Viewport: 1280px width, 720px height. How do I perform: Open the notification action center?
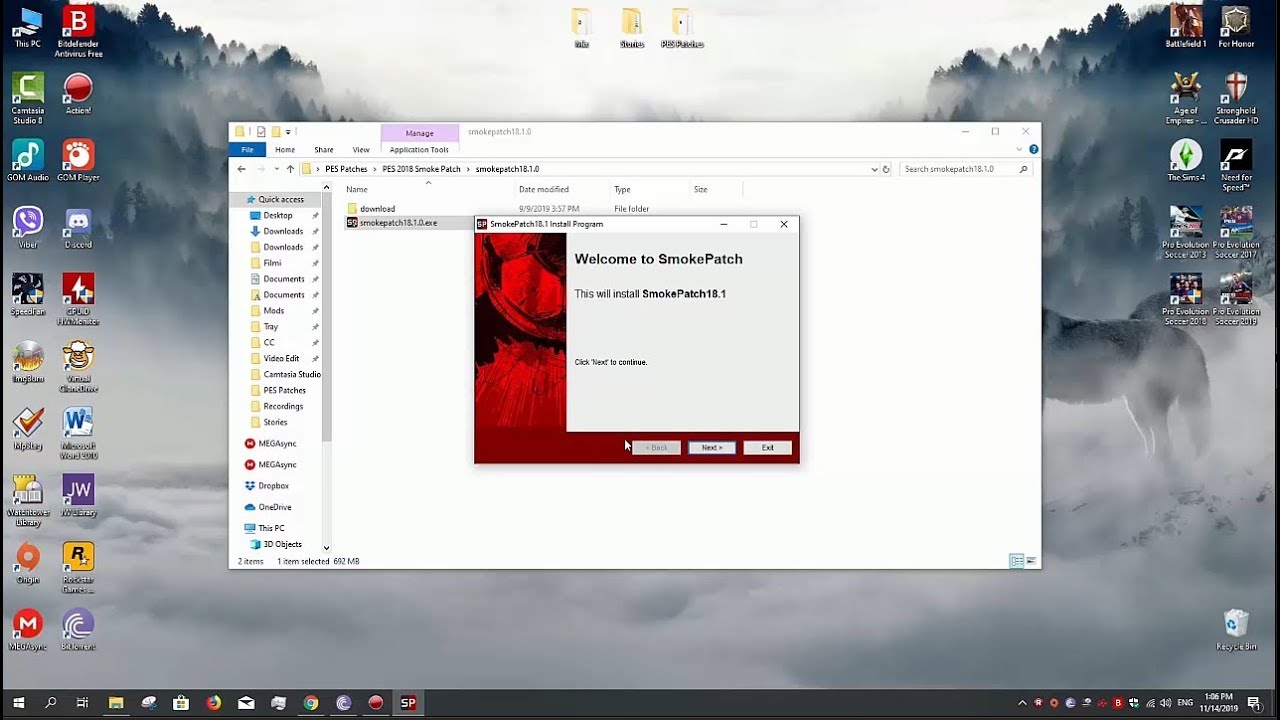click(x=1254, y=703)
